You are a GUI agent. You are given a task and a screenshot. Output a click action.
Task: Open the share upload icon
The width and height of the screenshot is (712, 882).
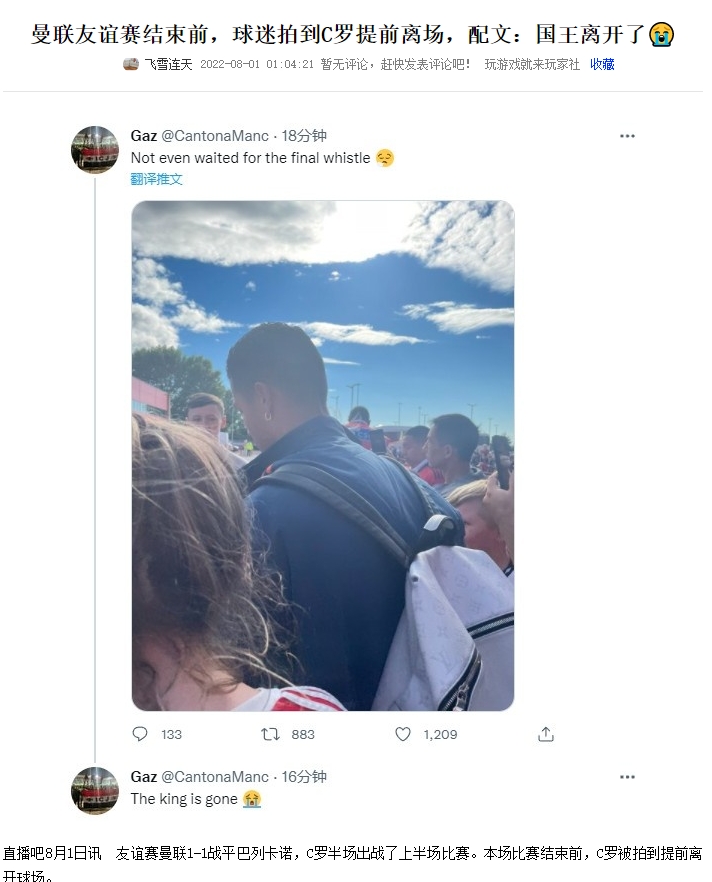tap(546, 734)
